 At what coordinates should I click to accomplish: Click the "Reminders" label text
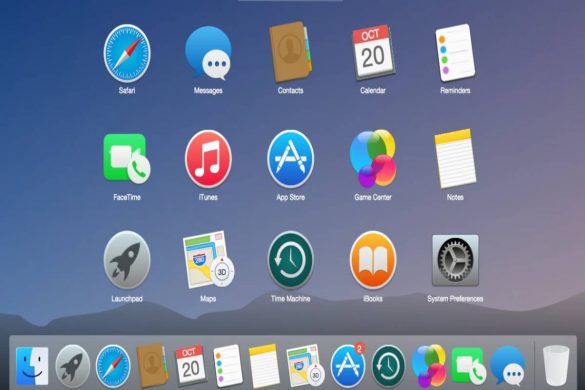[x=455, y=90]
